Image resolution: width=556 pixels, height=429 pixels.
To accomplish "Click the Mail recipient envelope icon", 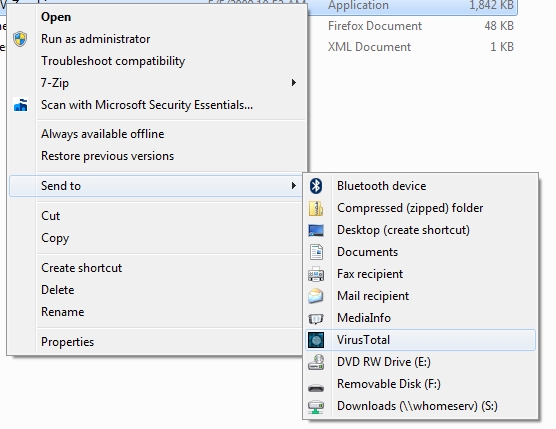I will click(316, 296).
